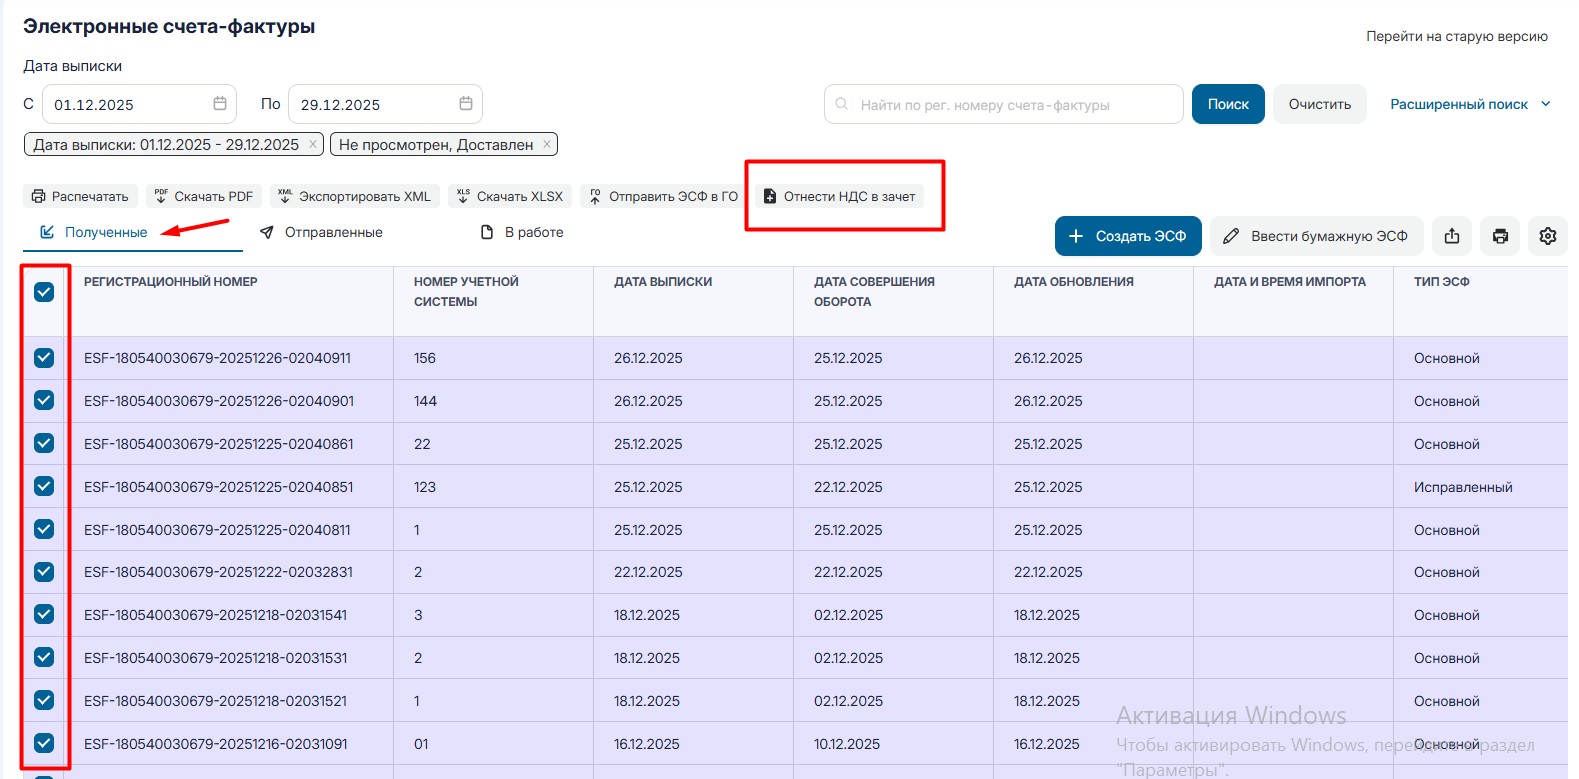Switch to the Отправленные tab
The height and width of the screenshot is (779, 1579).
tap(322, 232)
